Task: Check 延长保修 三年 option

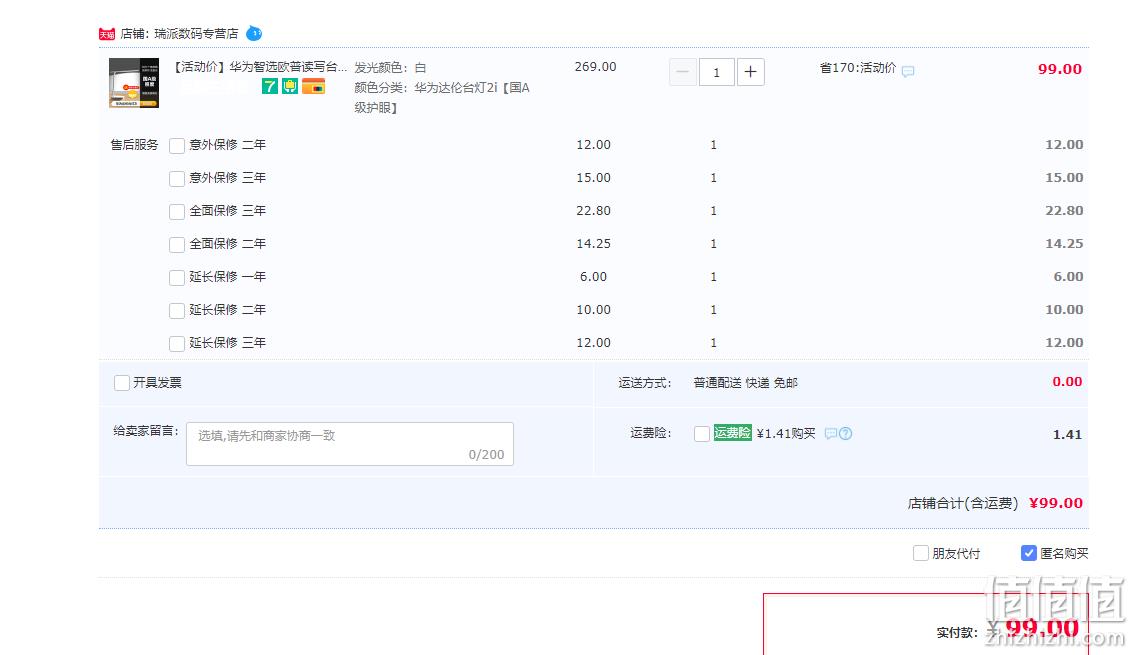Action: [176, 343]
